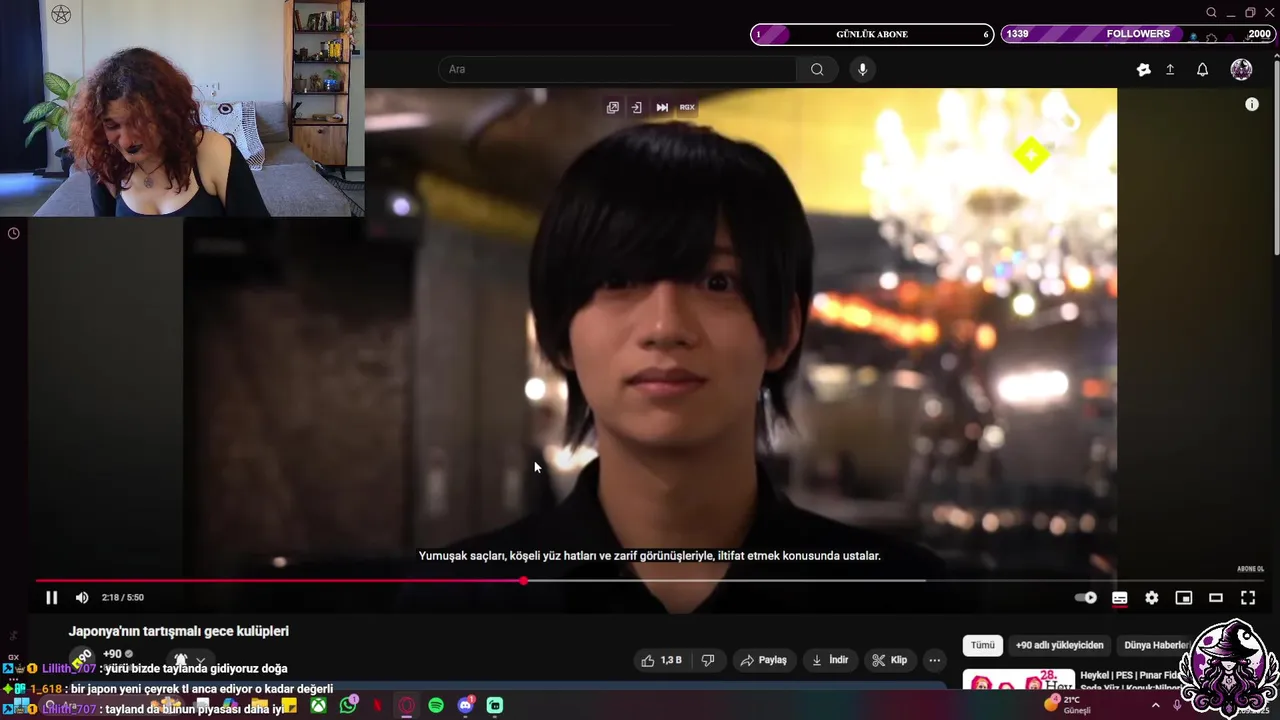Image resolution: width=1280 pixels, height=720 pixels.
Task: Open Discord from the taskbar
Action: [x=465, y=706]
